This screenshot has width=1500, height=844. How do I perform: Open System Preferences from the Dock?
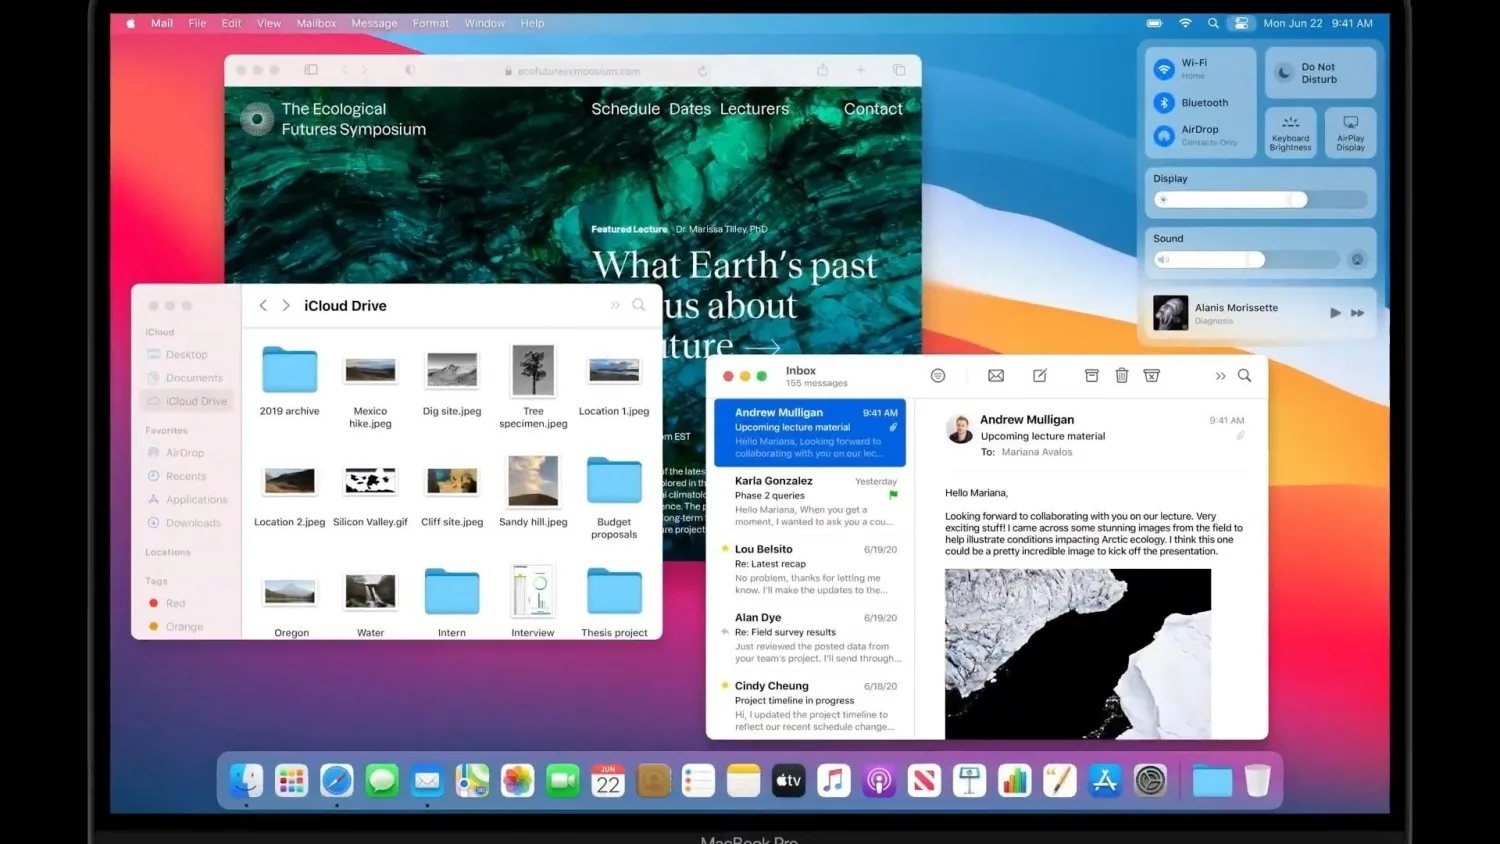pyautogui.click(x=1150, y=780)
